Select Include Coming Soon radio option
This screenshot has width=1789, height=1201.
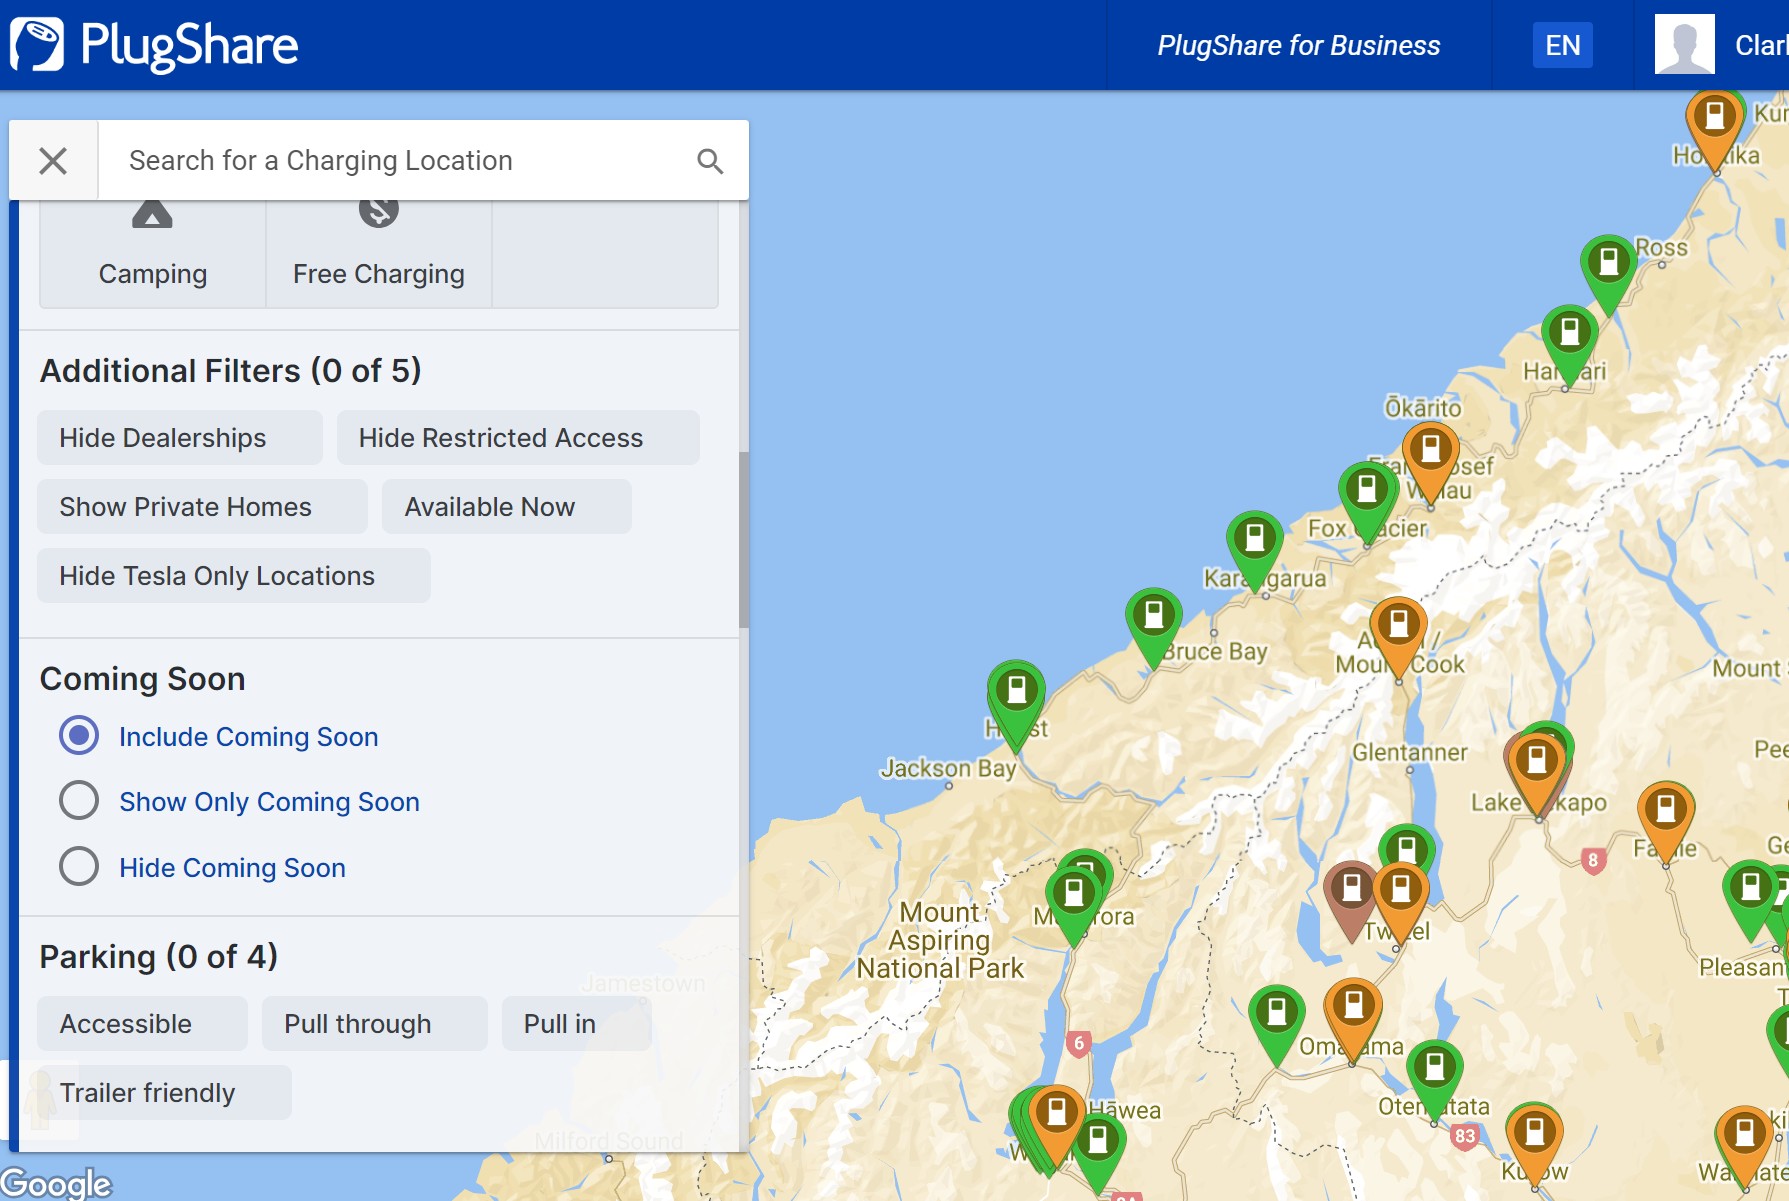[x=79, y=736]
